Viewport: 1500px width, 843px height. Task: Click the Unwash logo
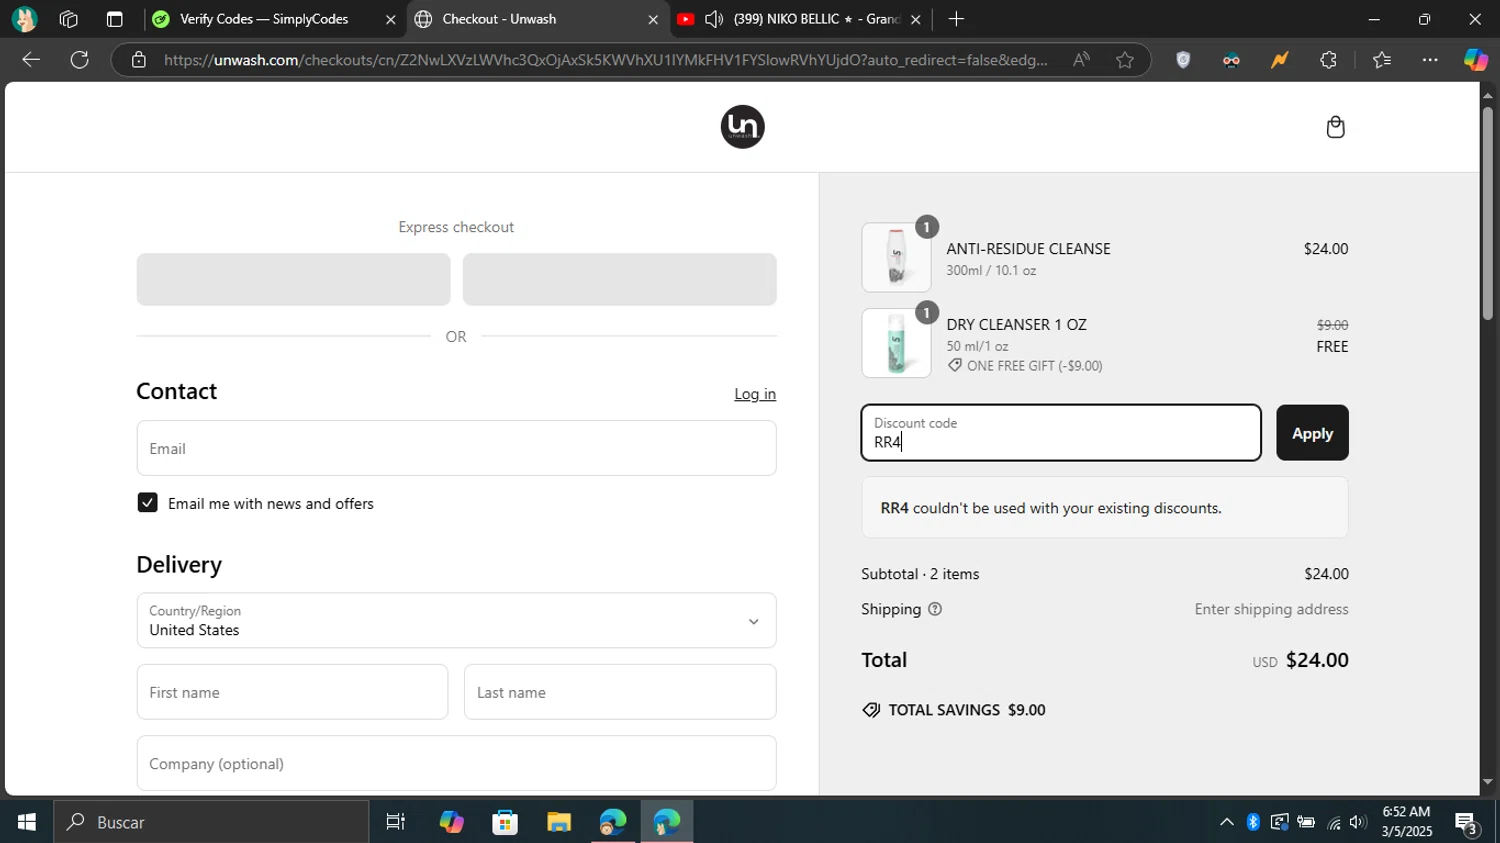click(743, 127)
